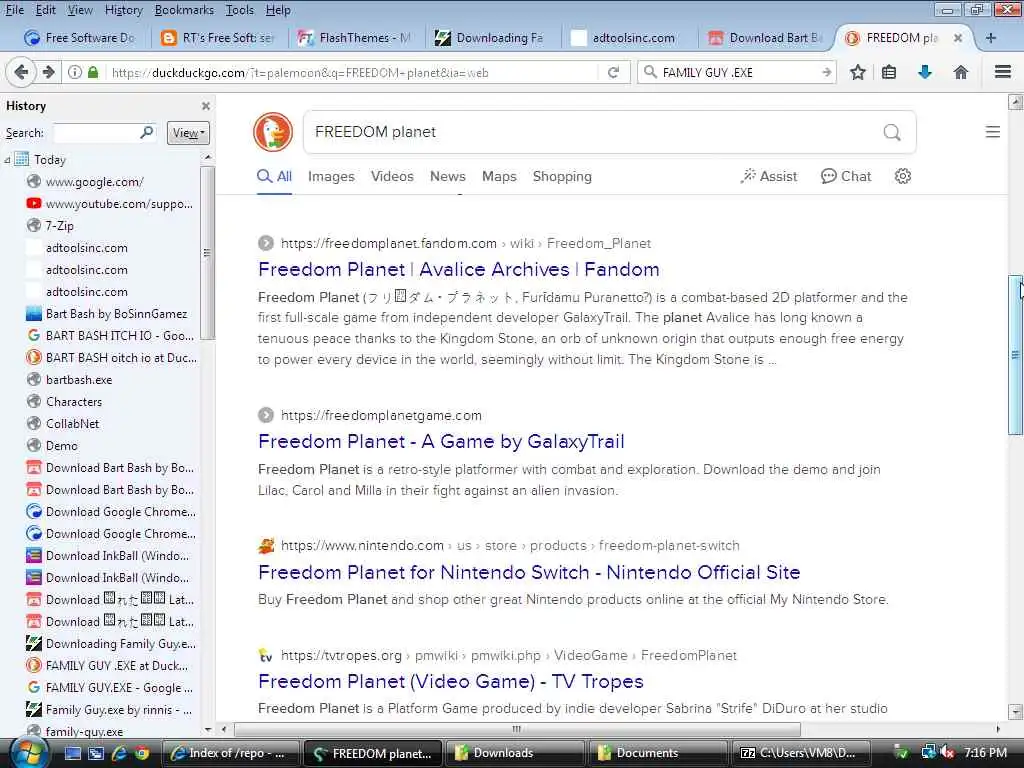
Task: Click the browser Back arrow button
Action: (x=21, y=72)
